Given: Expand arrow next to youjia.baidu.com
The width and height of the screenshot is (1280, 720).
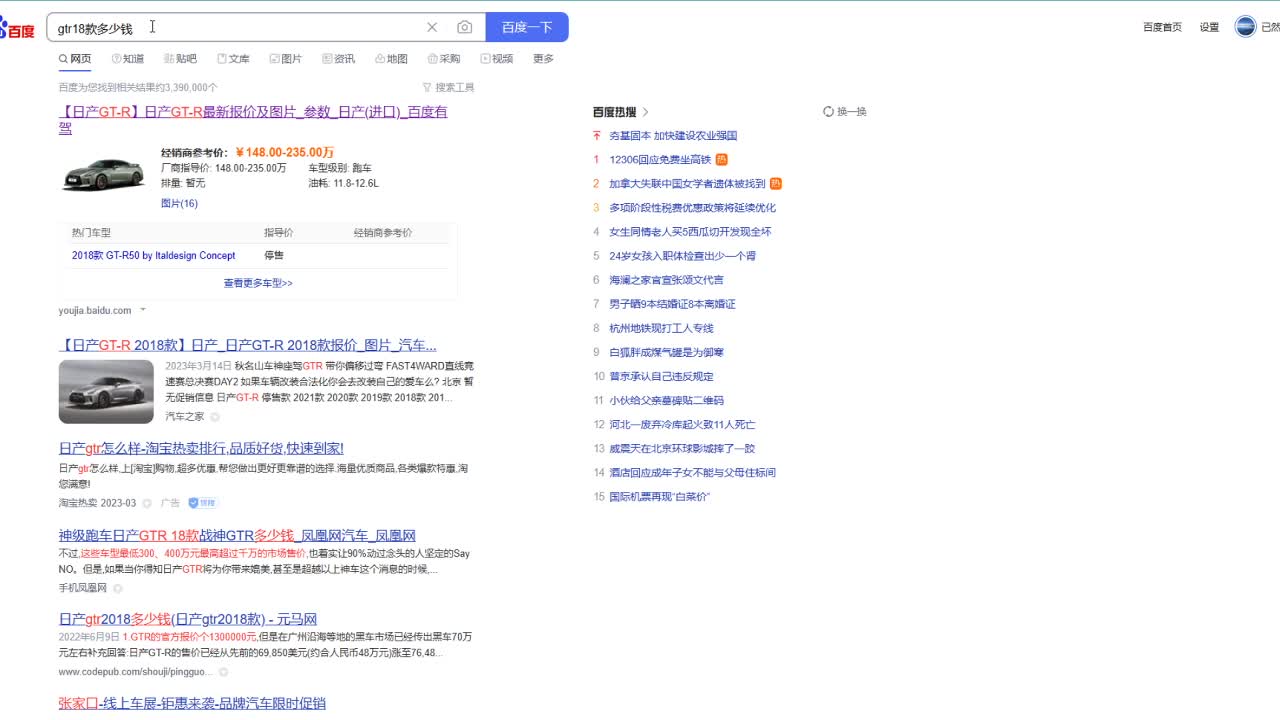Looking at the screenshot, I should click(x=143, y=310).
